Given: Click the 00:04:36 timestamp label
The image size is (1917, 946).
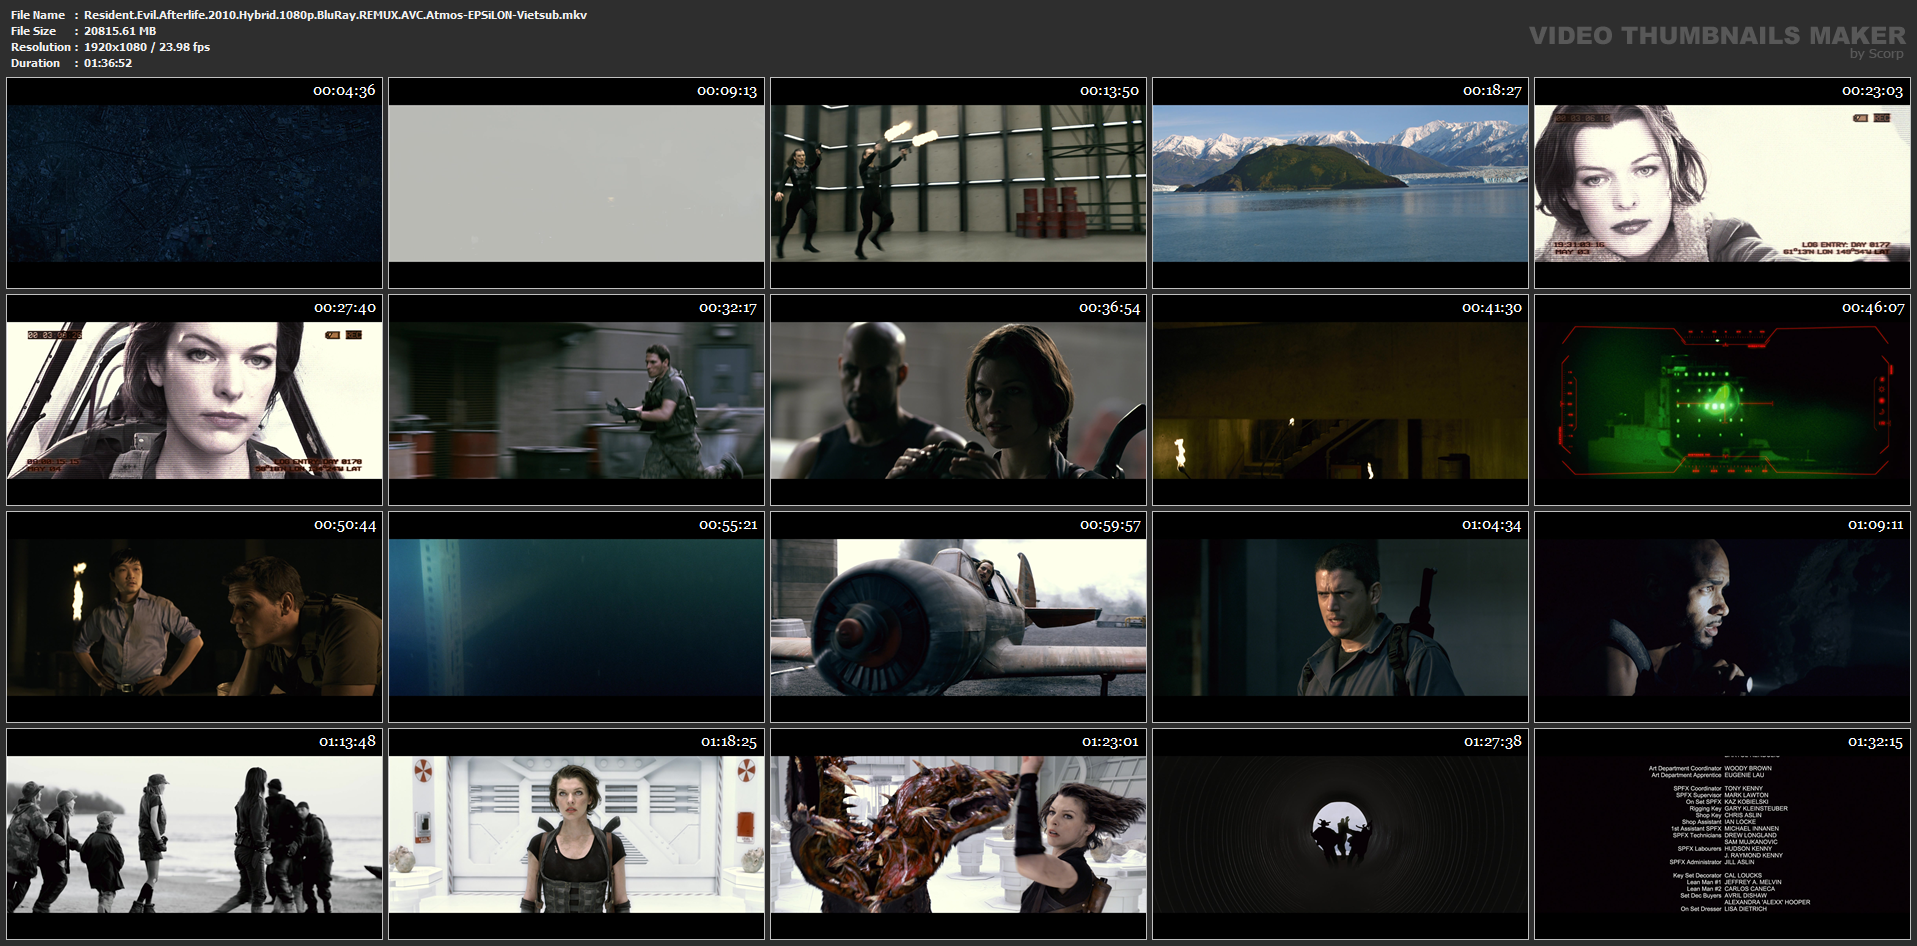Looking at the screenshot, I should [344, 91].
